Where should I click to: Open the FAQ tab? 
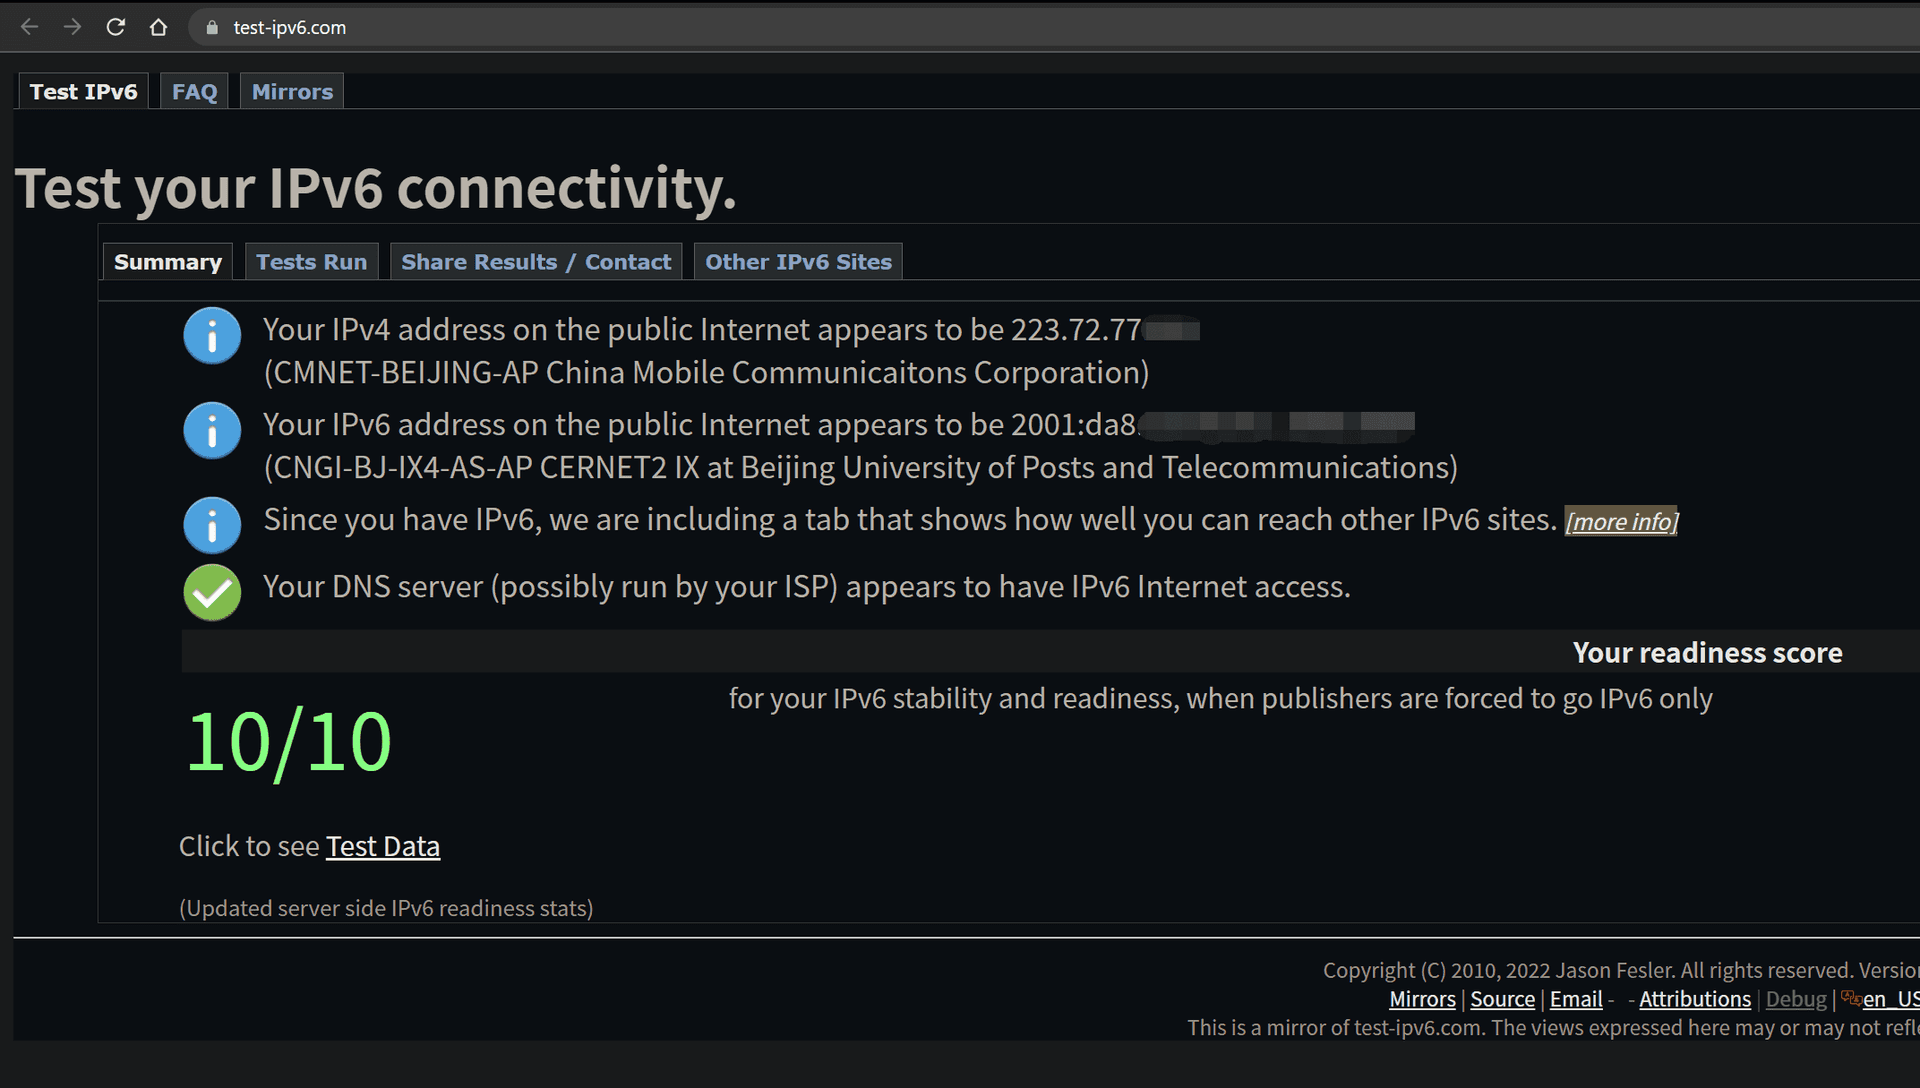click(x=194, y=92)
